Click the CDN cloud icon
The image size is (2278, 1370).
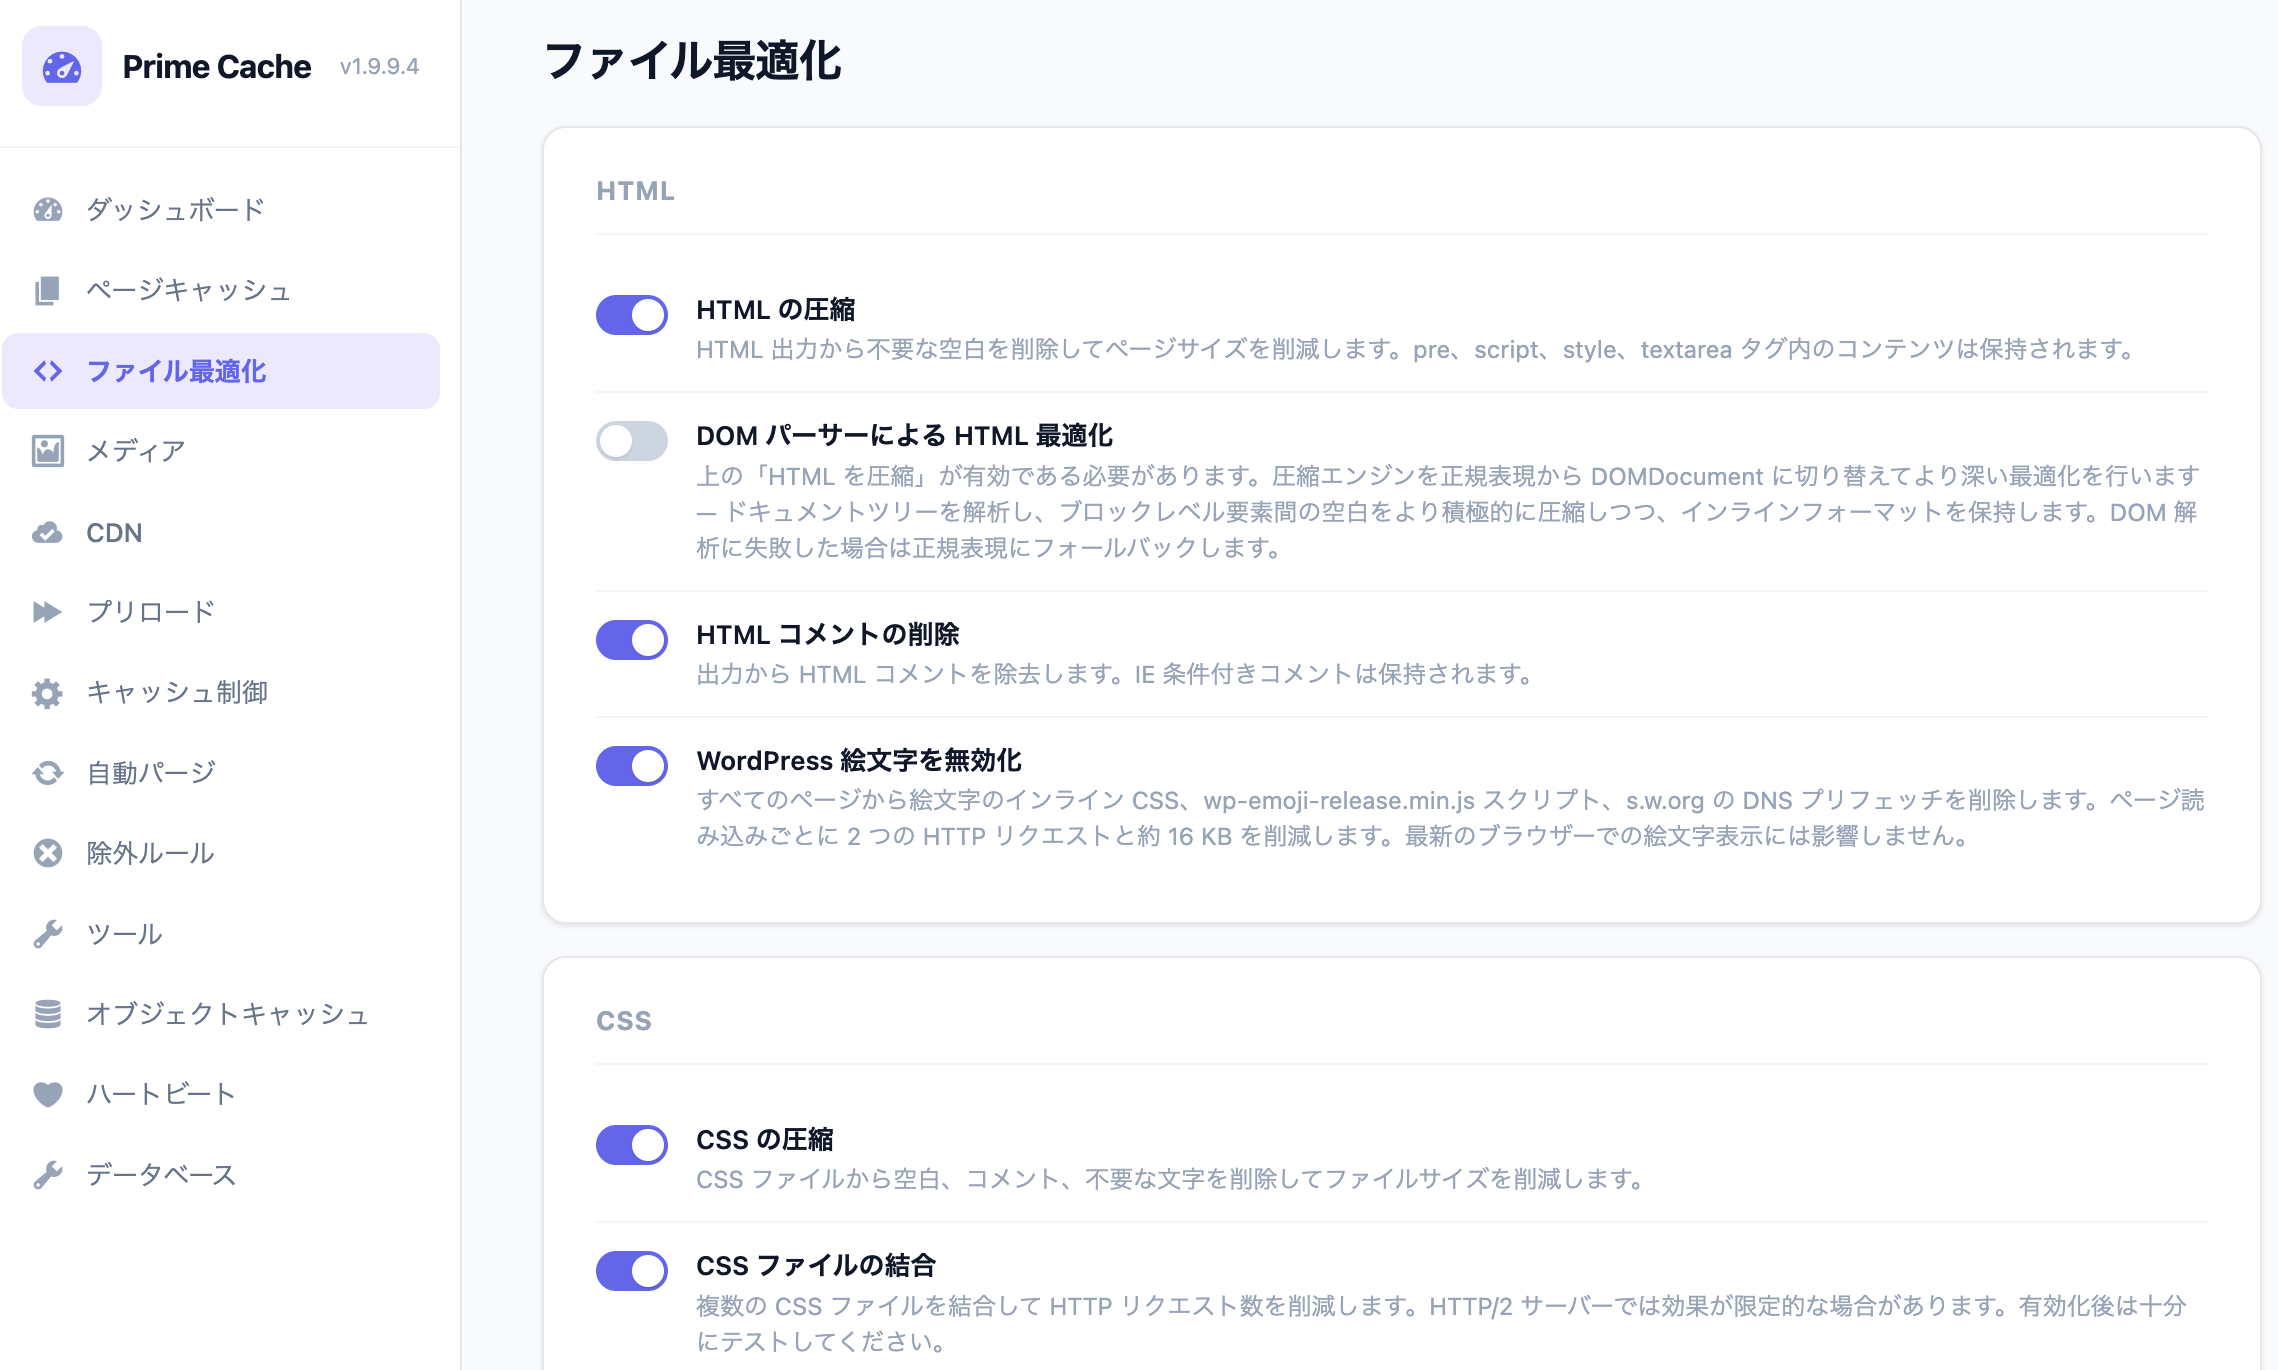tap(47, 532)
